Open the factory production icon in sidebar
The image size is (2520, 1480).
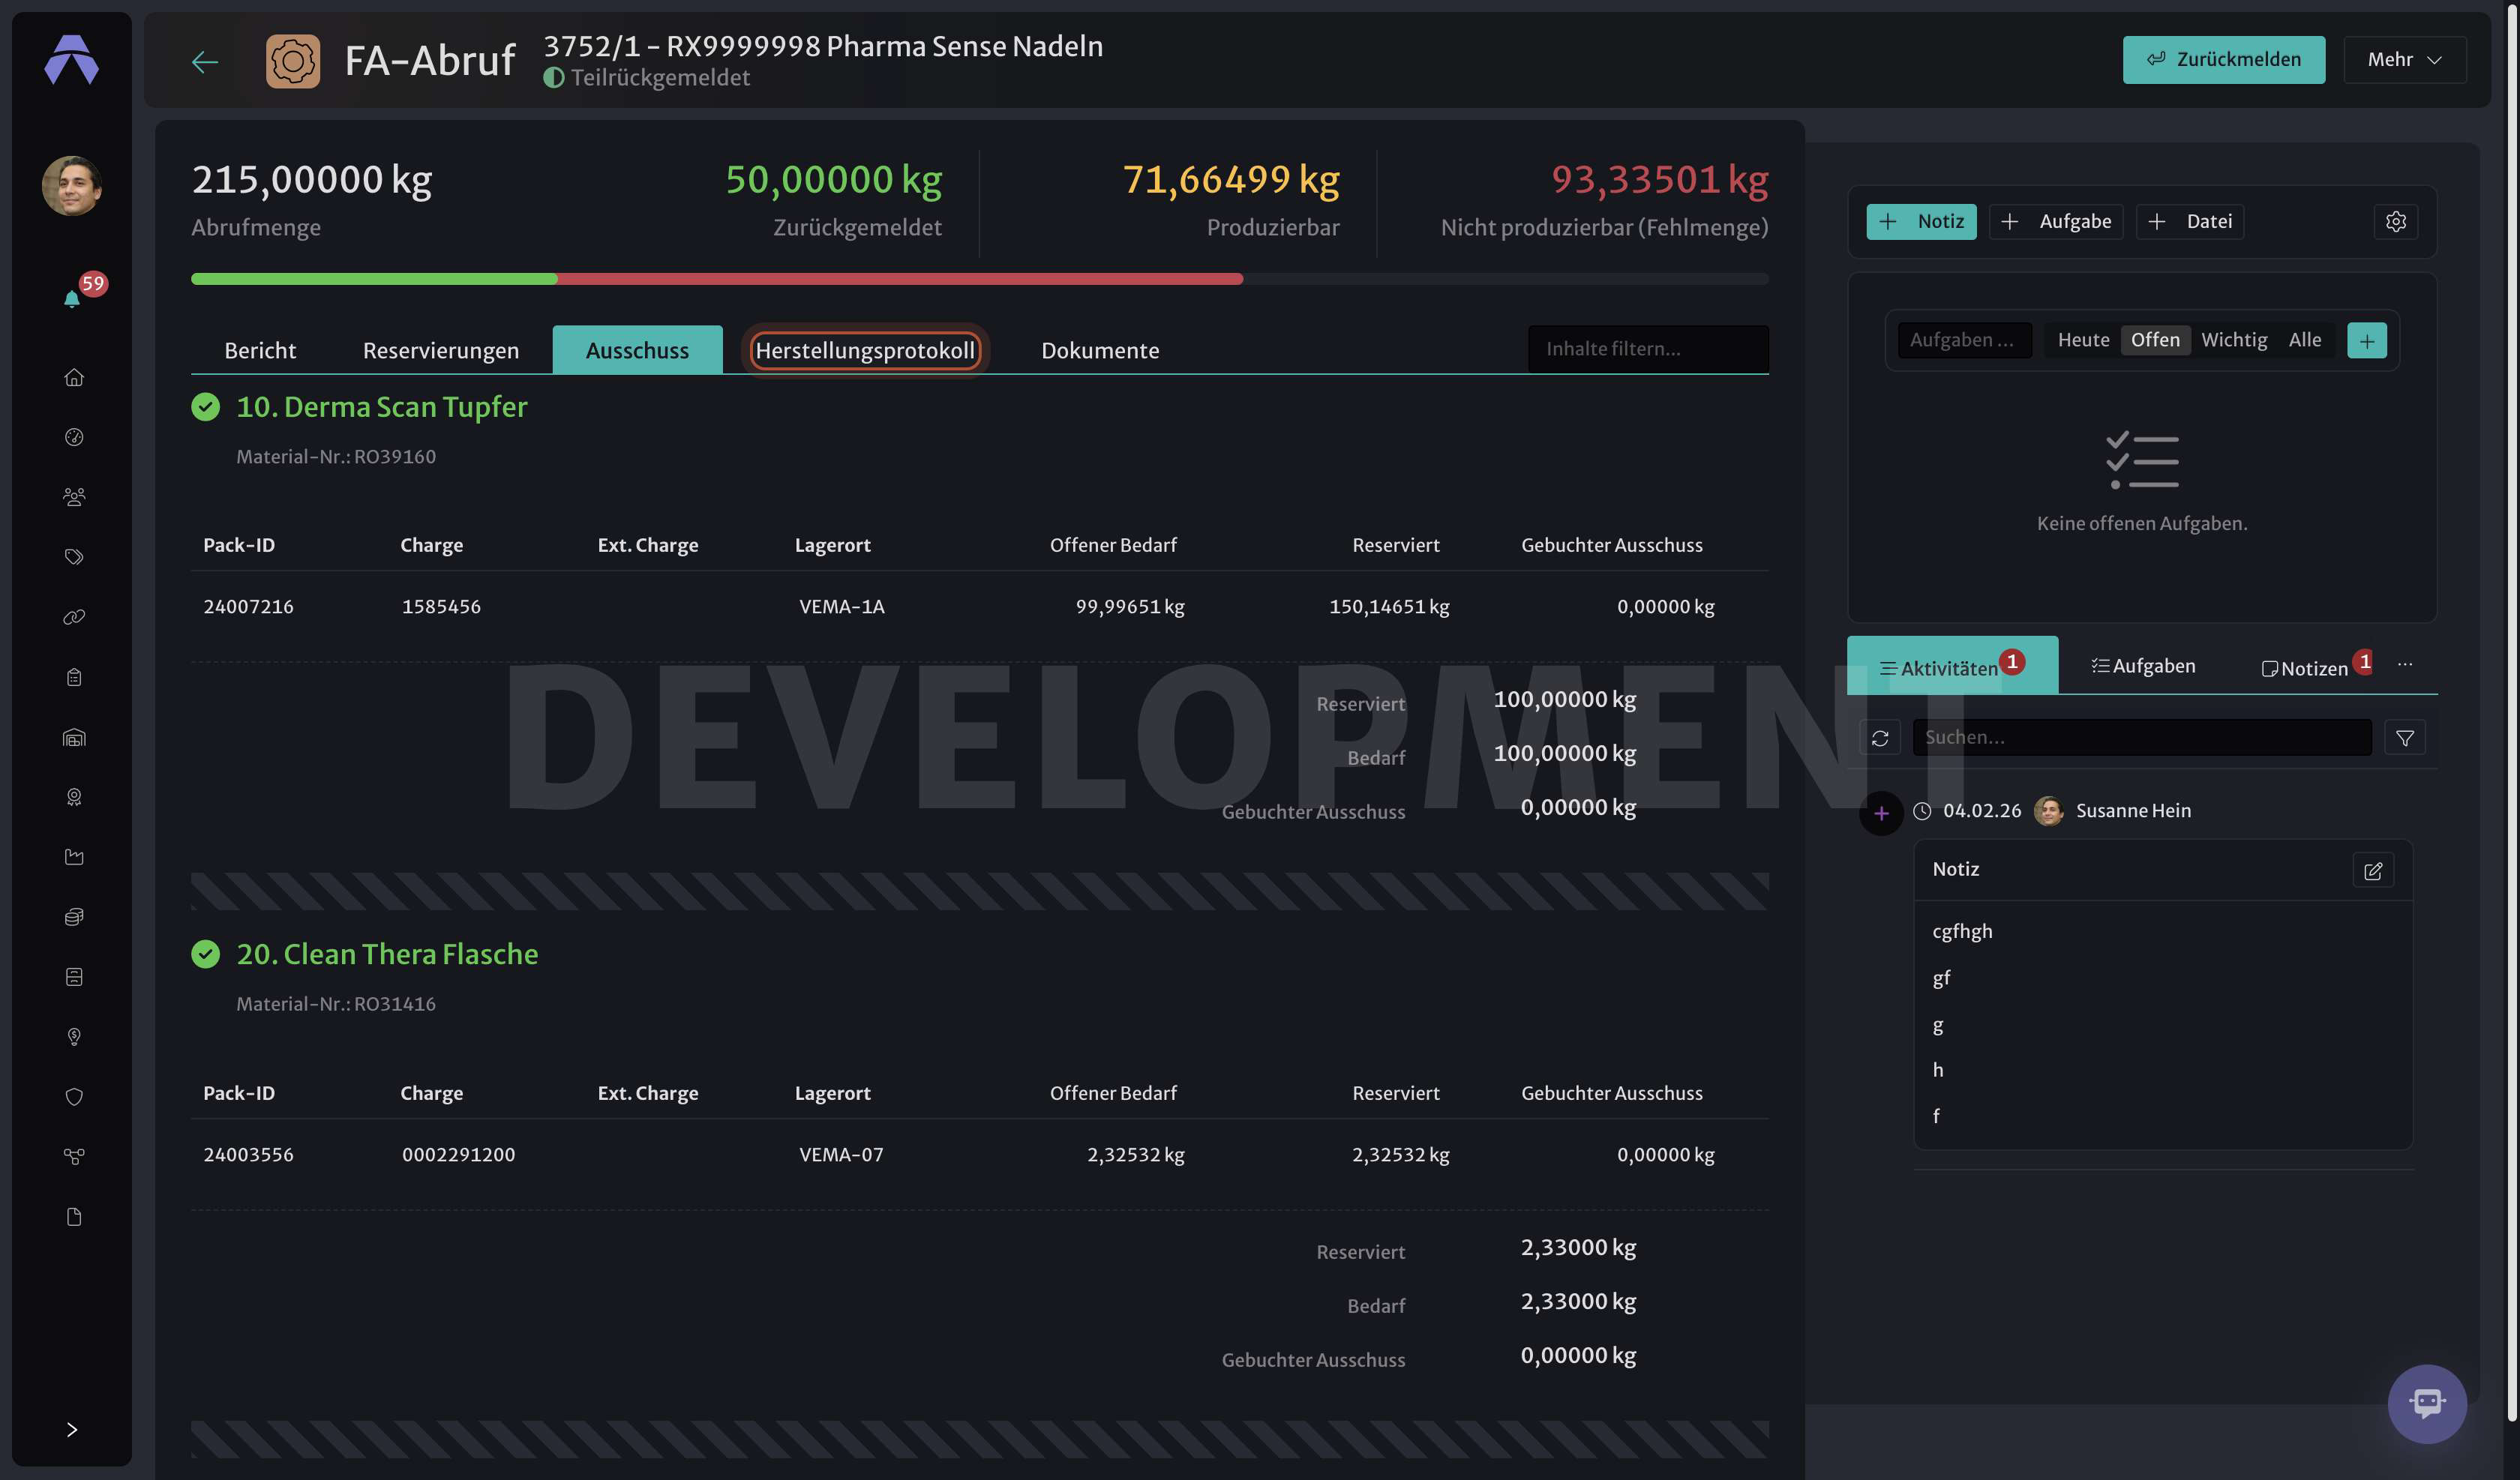click(x=74, y=857)
